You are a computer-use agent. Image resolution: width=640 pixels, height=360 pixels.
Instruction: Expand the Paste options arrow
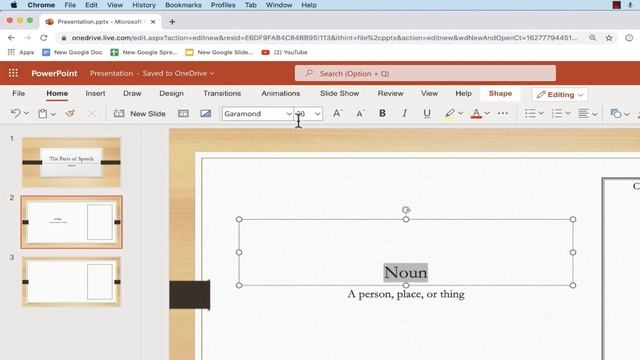(x=53, y=114)
